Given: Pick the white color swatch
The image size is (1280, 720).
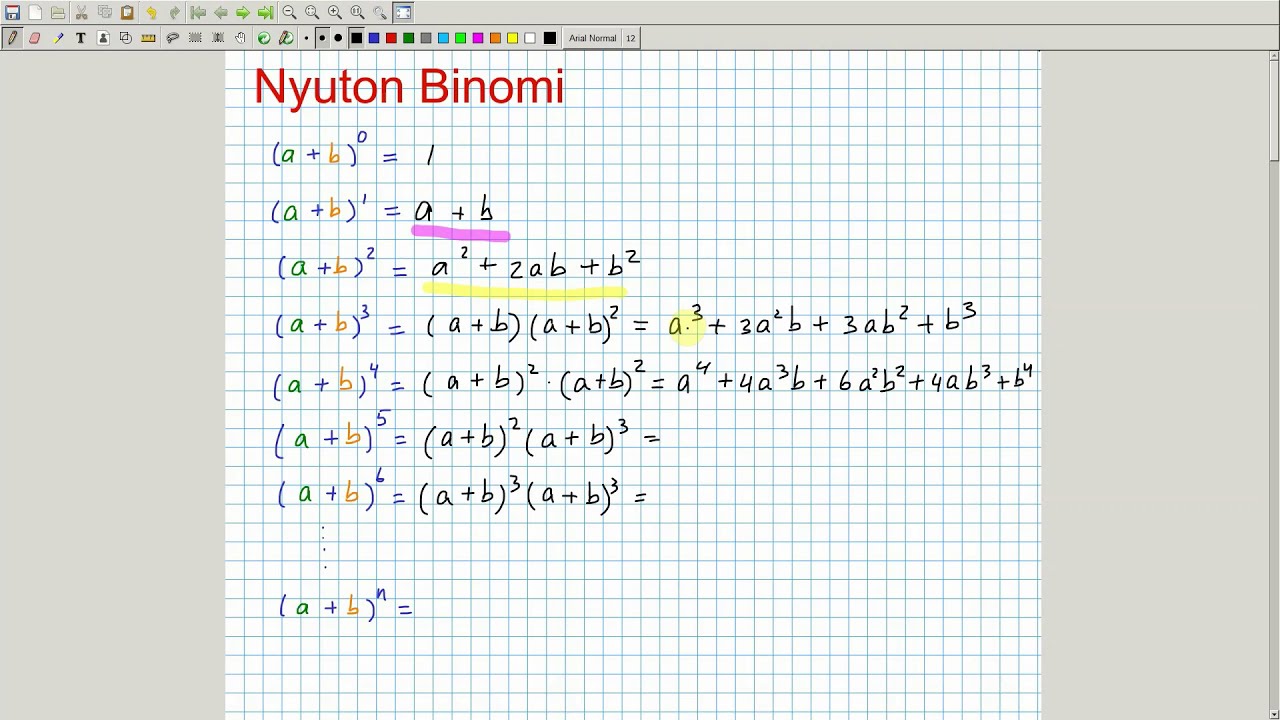Looking at the screenshot, I should click(530, 38).
